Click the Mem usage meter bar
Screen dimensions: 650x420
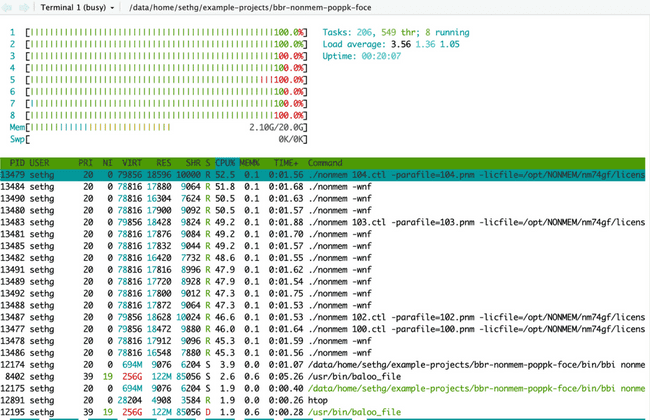[159, 127]
